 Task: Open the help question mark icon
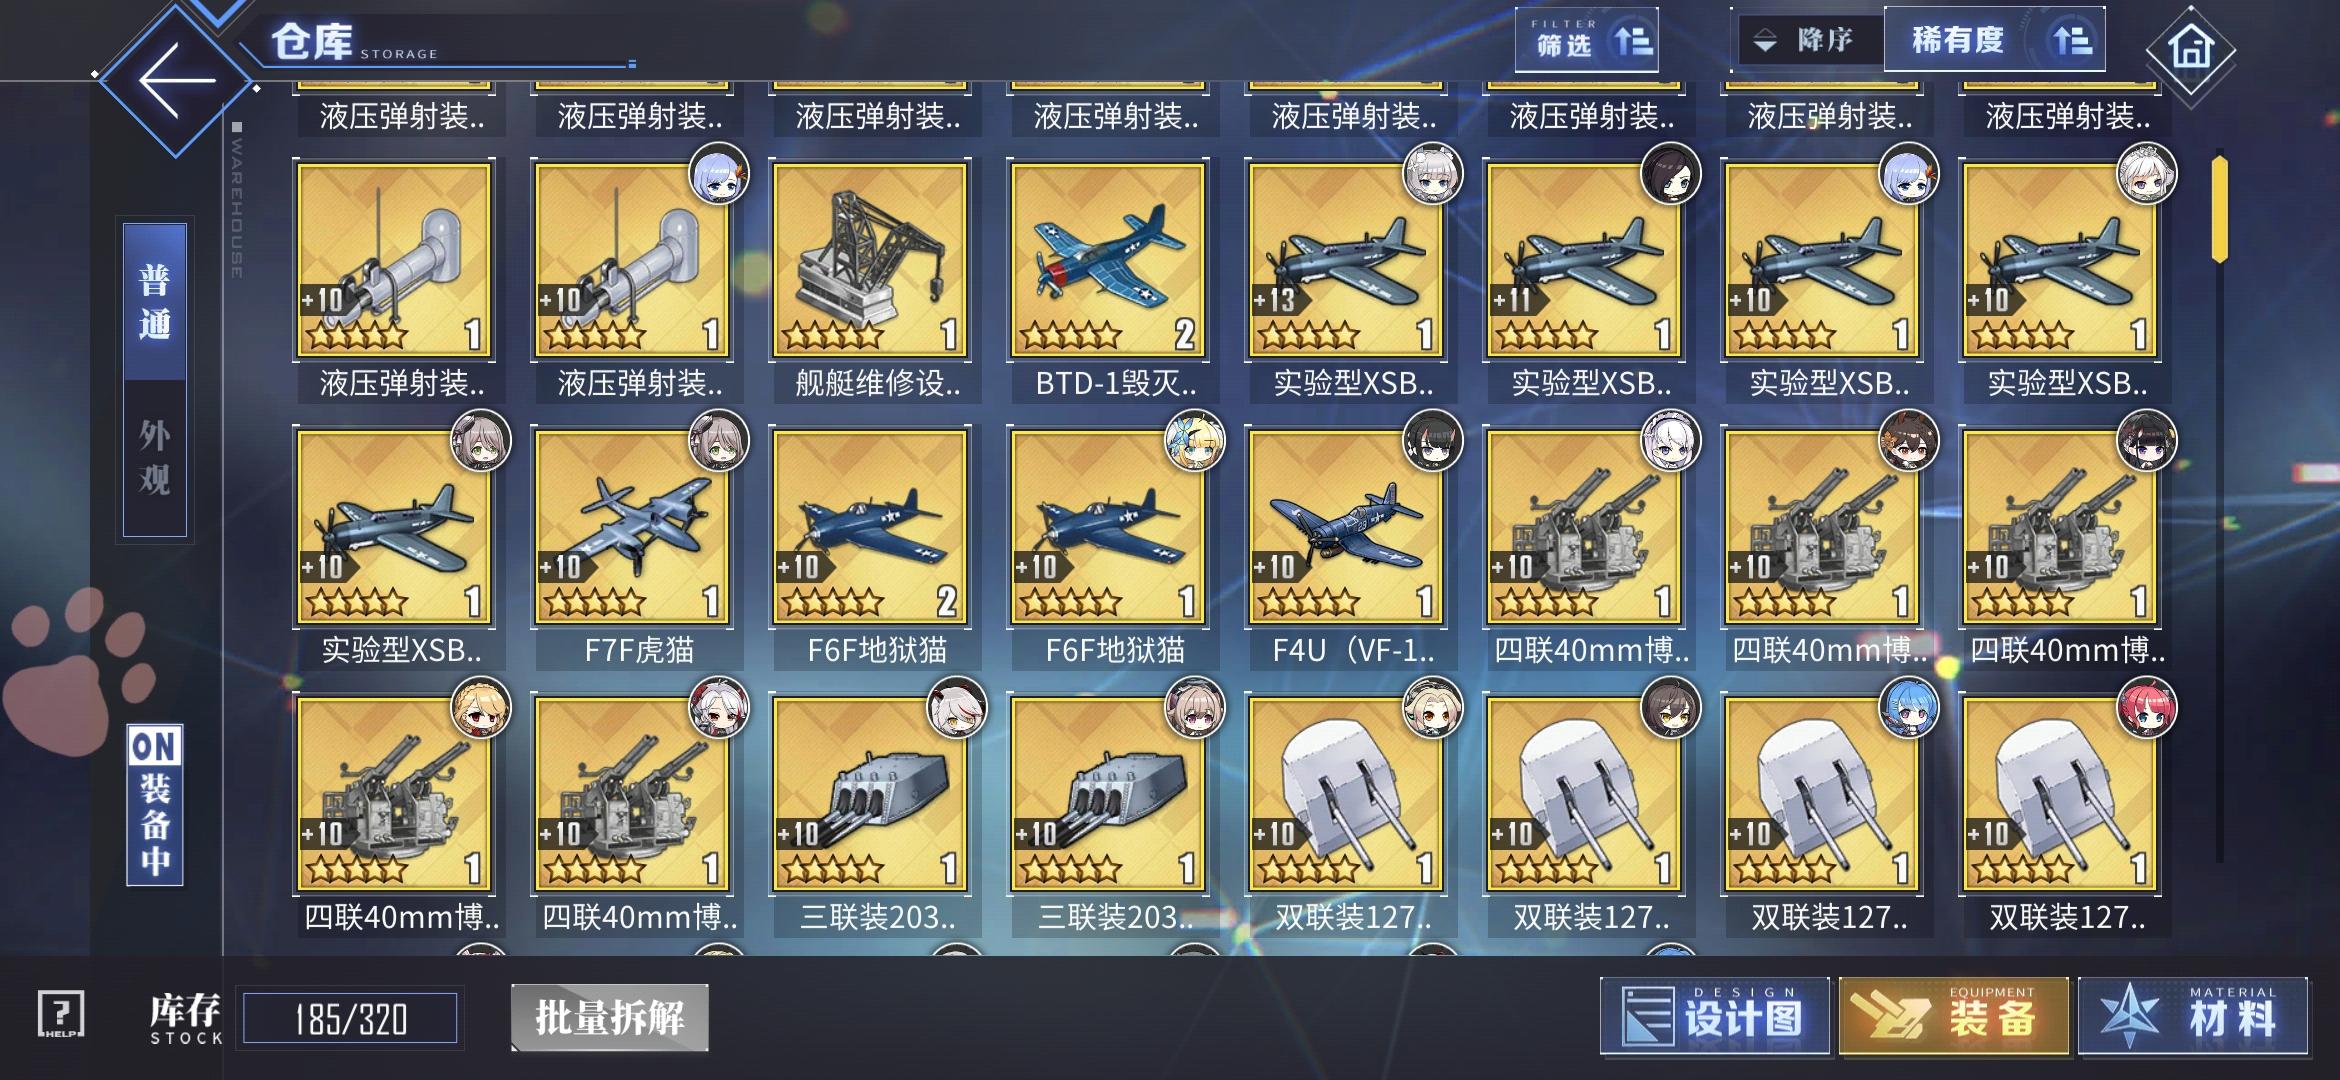point(61,1014)
